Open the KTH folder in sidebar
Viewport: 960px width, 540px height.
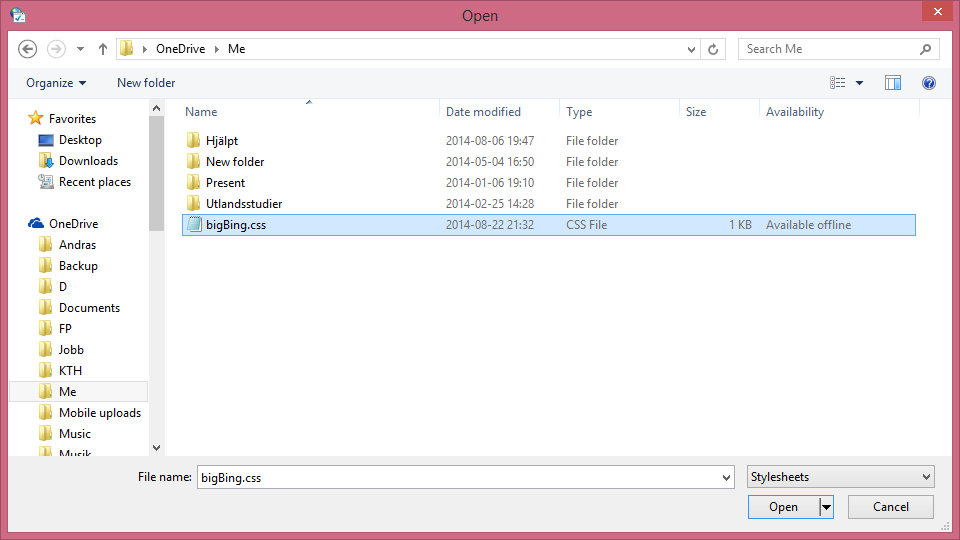tap(70, 370)
